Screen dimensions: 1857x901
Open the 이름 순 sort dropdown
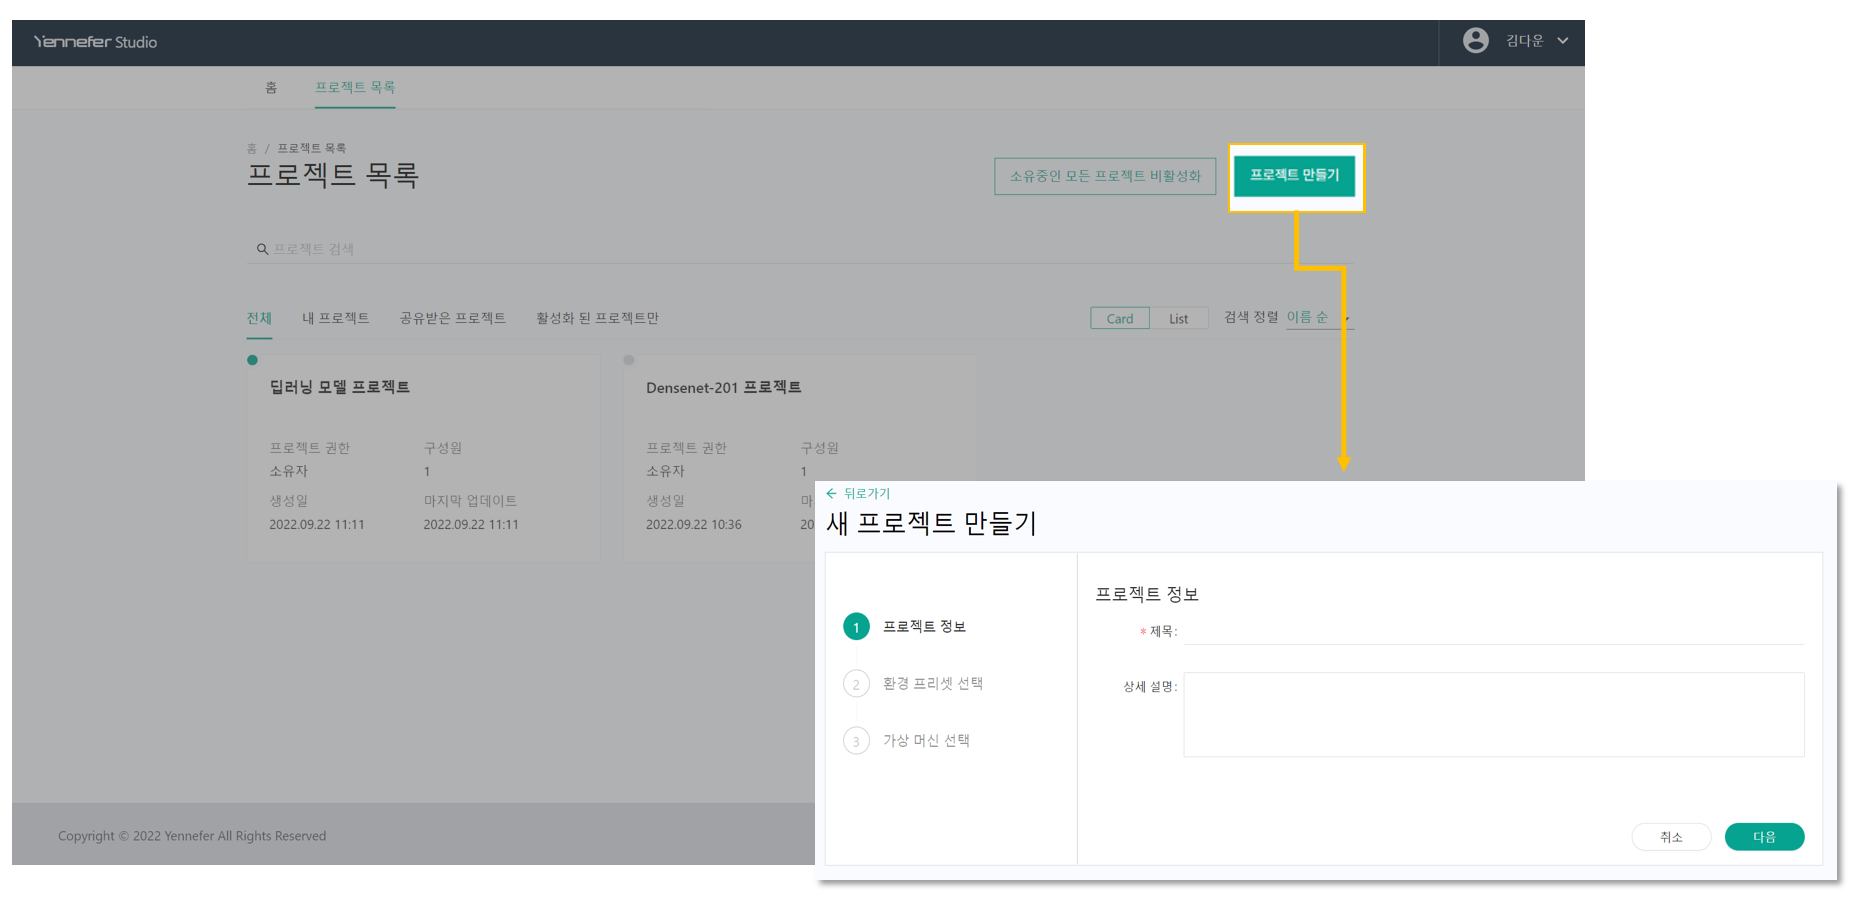click(1315, 317)
